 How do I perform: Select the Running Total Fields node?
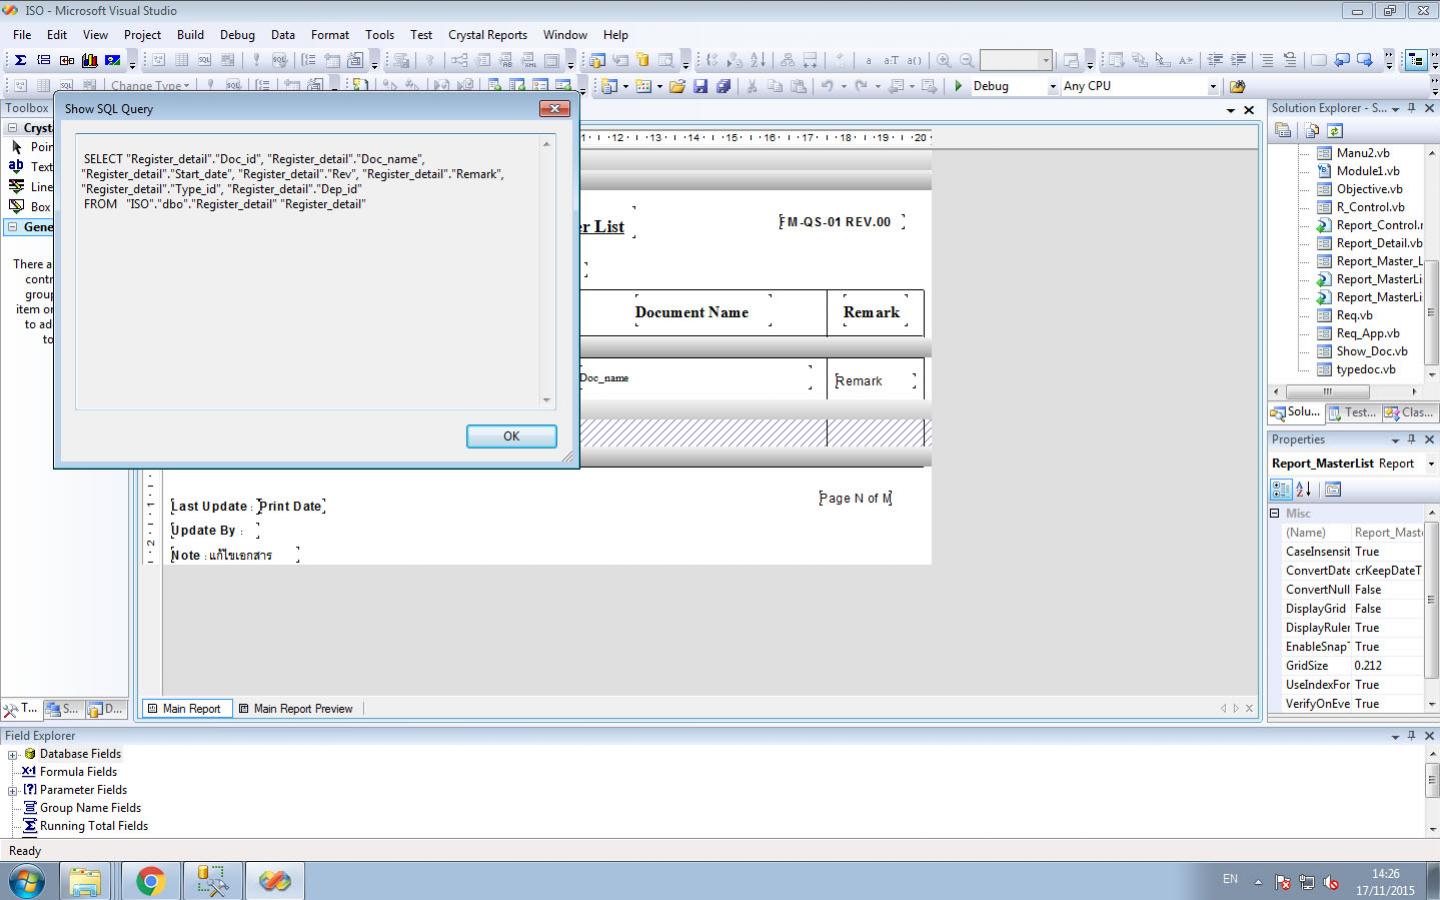(x=94, y=826)
